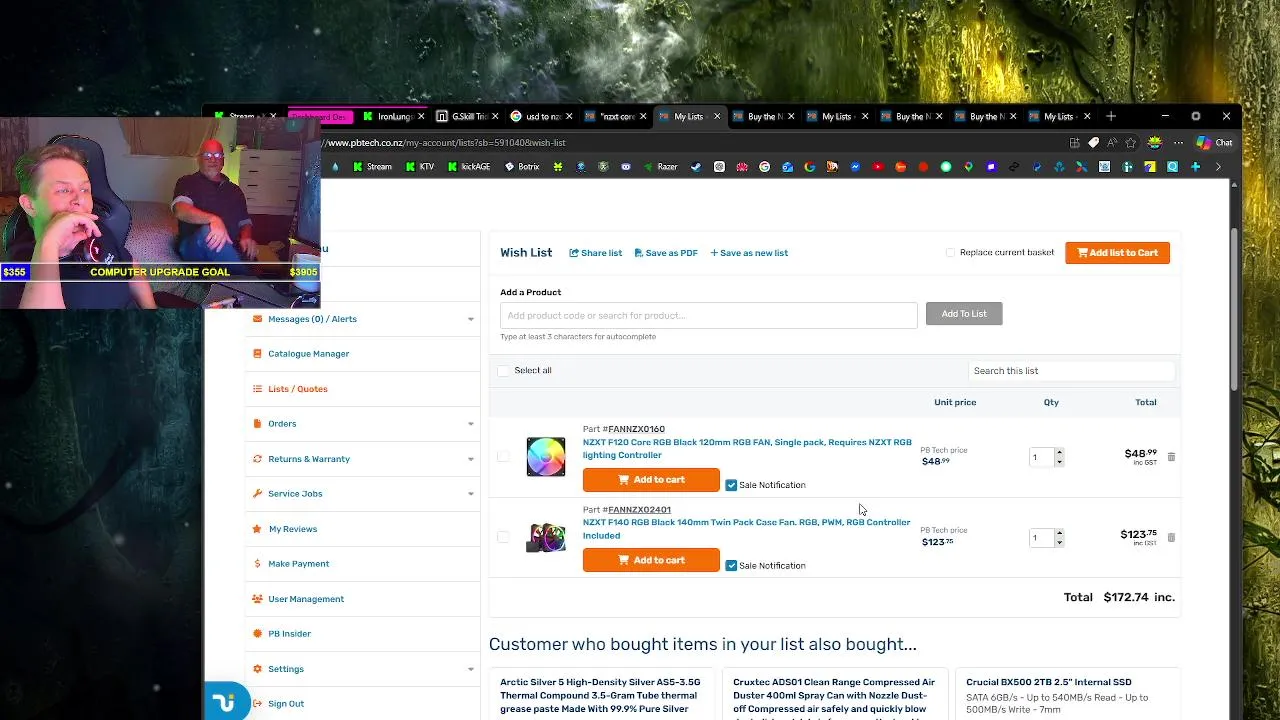Open browser profile avatar
The width and height of the screenshot is (1280, 720).
coord(1154,143)
